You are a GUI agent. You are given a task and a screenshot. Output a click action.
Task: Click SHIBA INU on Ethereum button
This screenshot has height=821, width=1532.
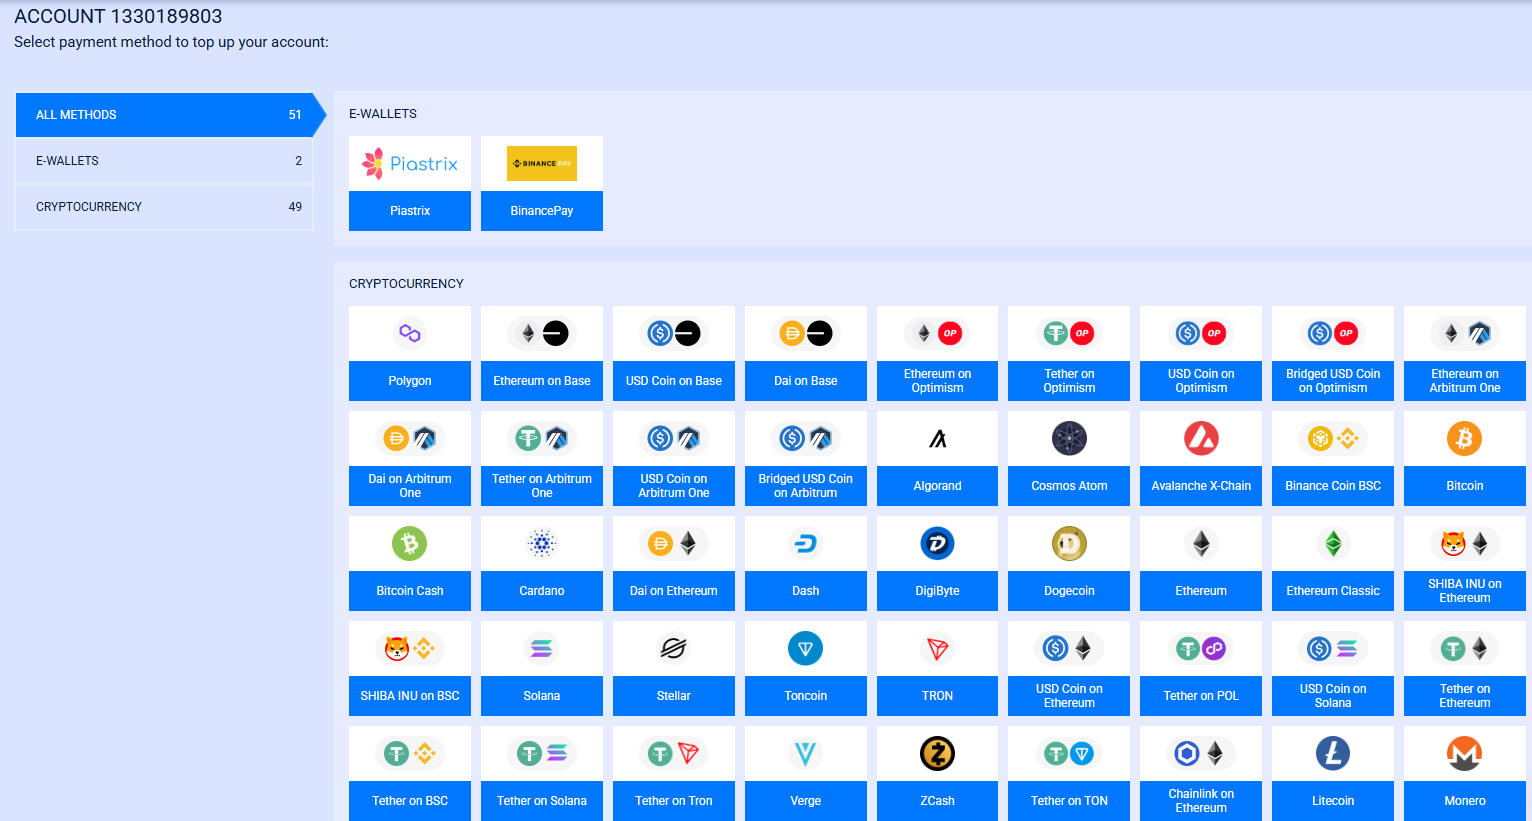click(1465, 591)
